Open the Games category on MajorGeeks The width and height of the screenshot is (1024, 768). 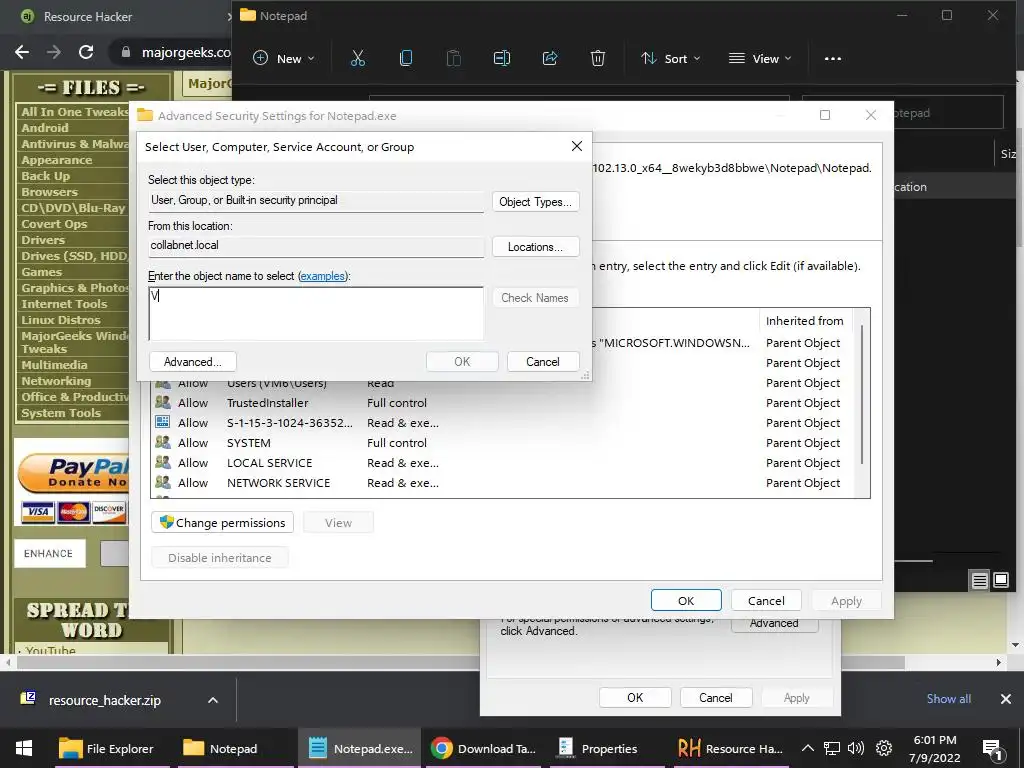click(x=41, y=272)
